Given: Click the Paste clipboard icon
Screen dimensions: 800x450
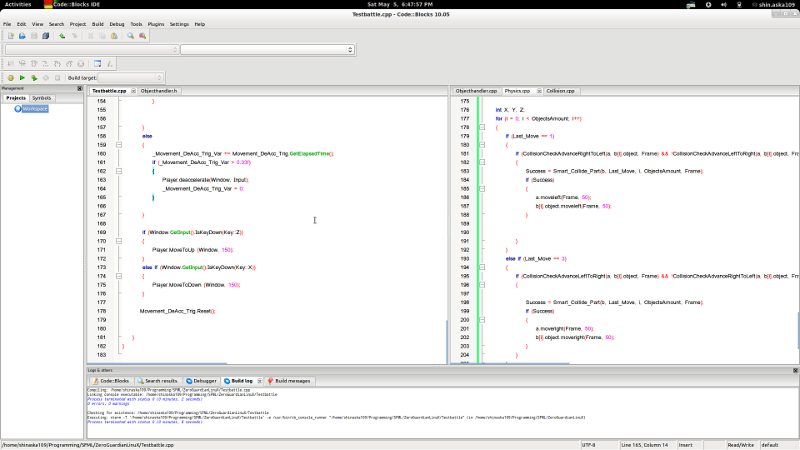Looking at the screenshot, I should (114, 36).
